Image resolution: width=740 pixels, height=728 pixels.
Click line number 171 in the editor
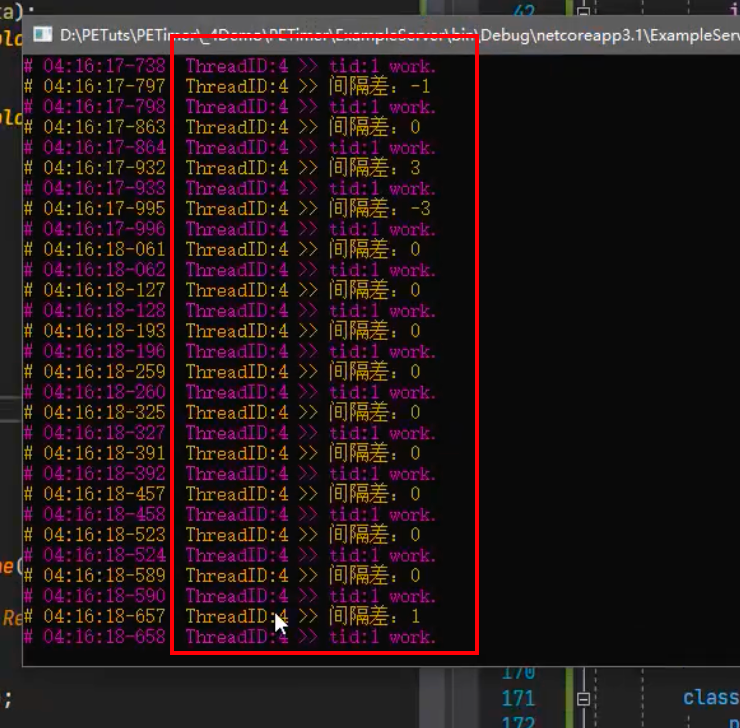pyautogui.click(x=518, y=698)
